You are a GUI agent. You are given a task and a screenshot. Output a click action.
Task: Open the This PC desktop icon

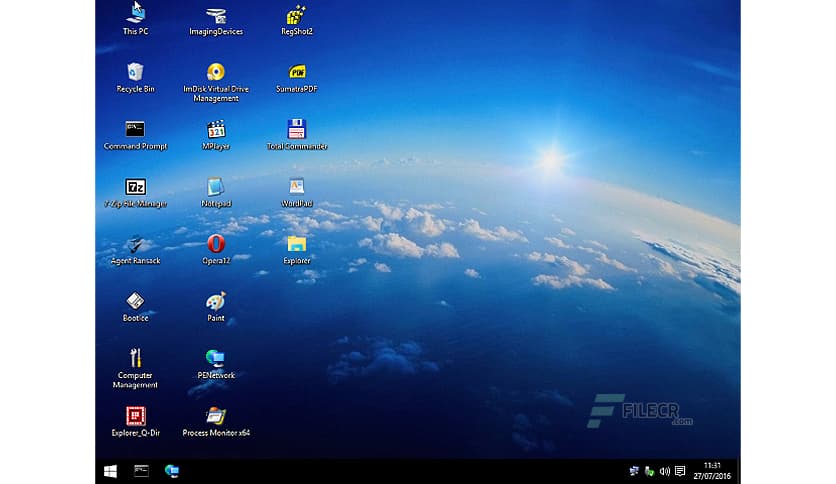(x=135, y=20)
